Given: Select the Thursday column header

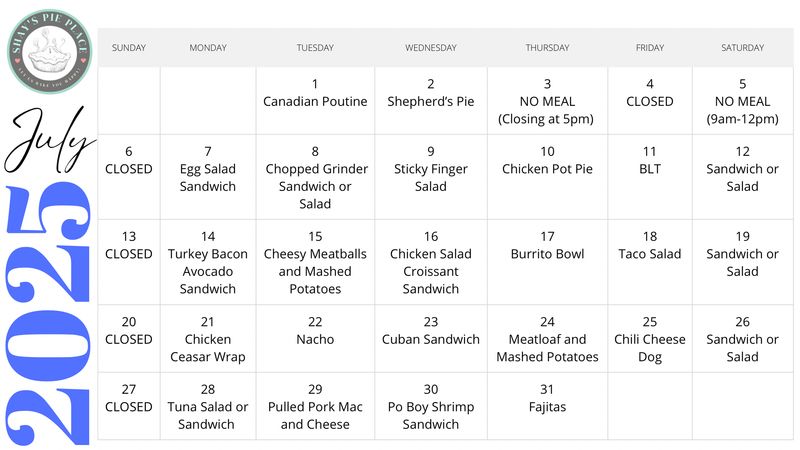Looking at the screenshot, I should 547,47.
